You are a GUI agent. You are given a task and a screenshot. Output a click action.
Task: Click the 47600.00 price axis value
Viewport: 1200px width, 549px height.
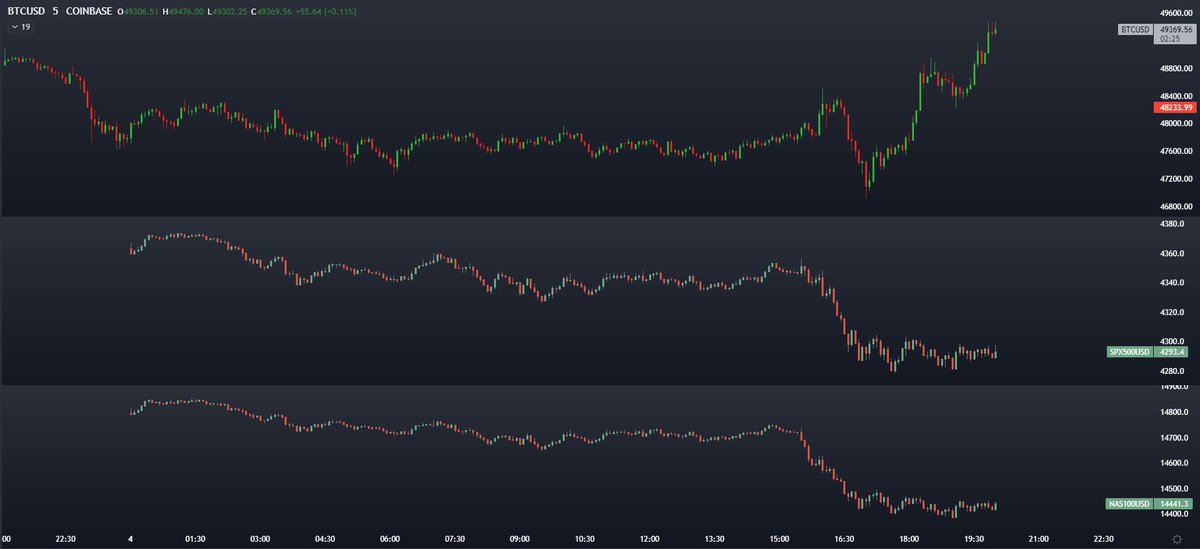1175,151
